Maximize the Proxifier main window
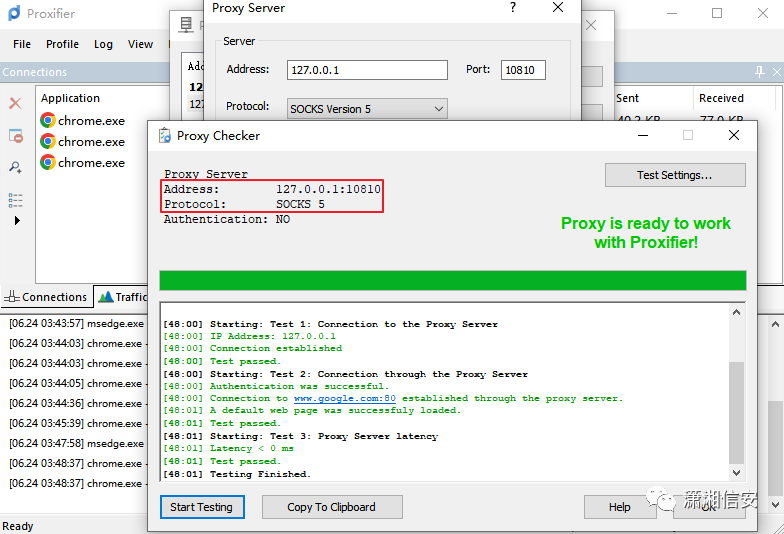Viewport: 784px width, 534px height. (717, 13)
